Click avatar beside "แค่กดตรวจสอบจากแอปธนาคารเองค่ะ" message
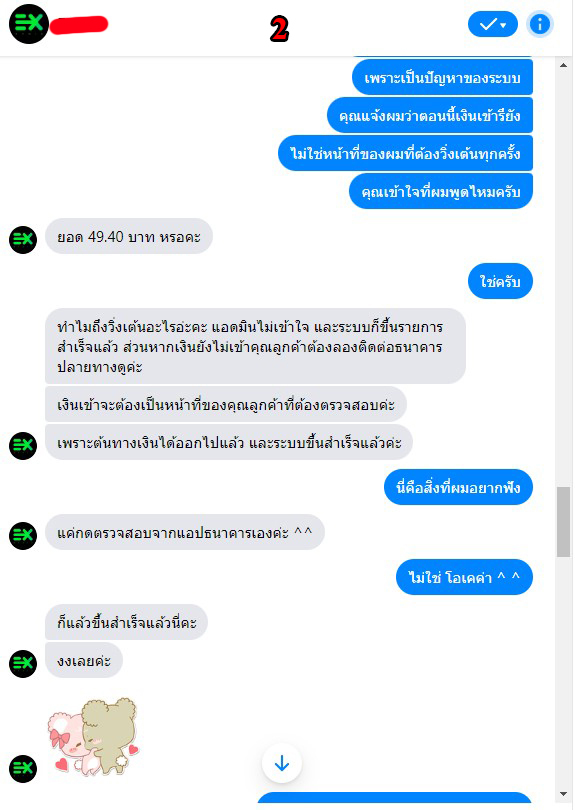This screenshot has width=575, height=810. click(23, 535)
